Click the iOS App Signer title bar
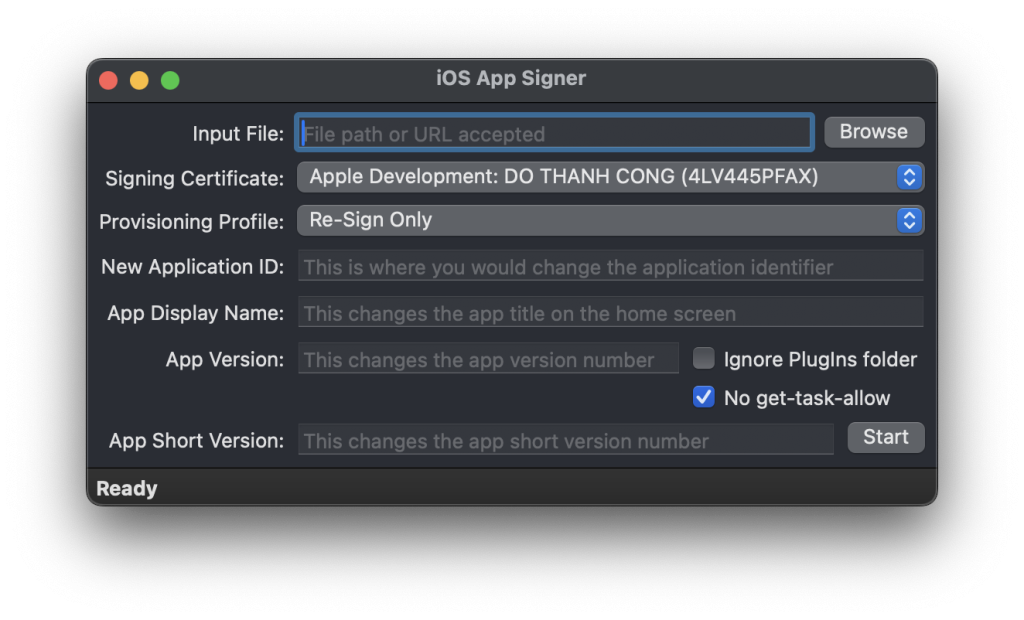This screenshot has width=1024, height=620. click(512, 79)
